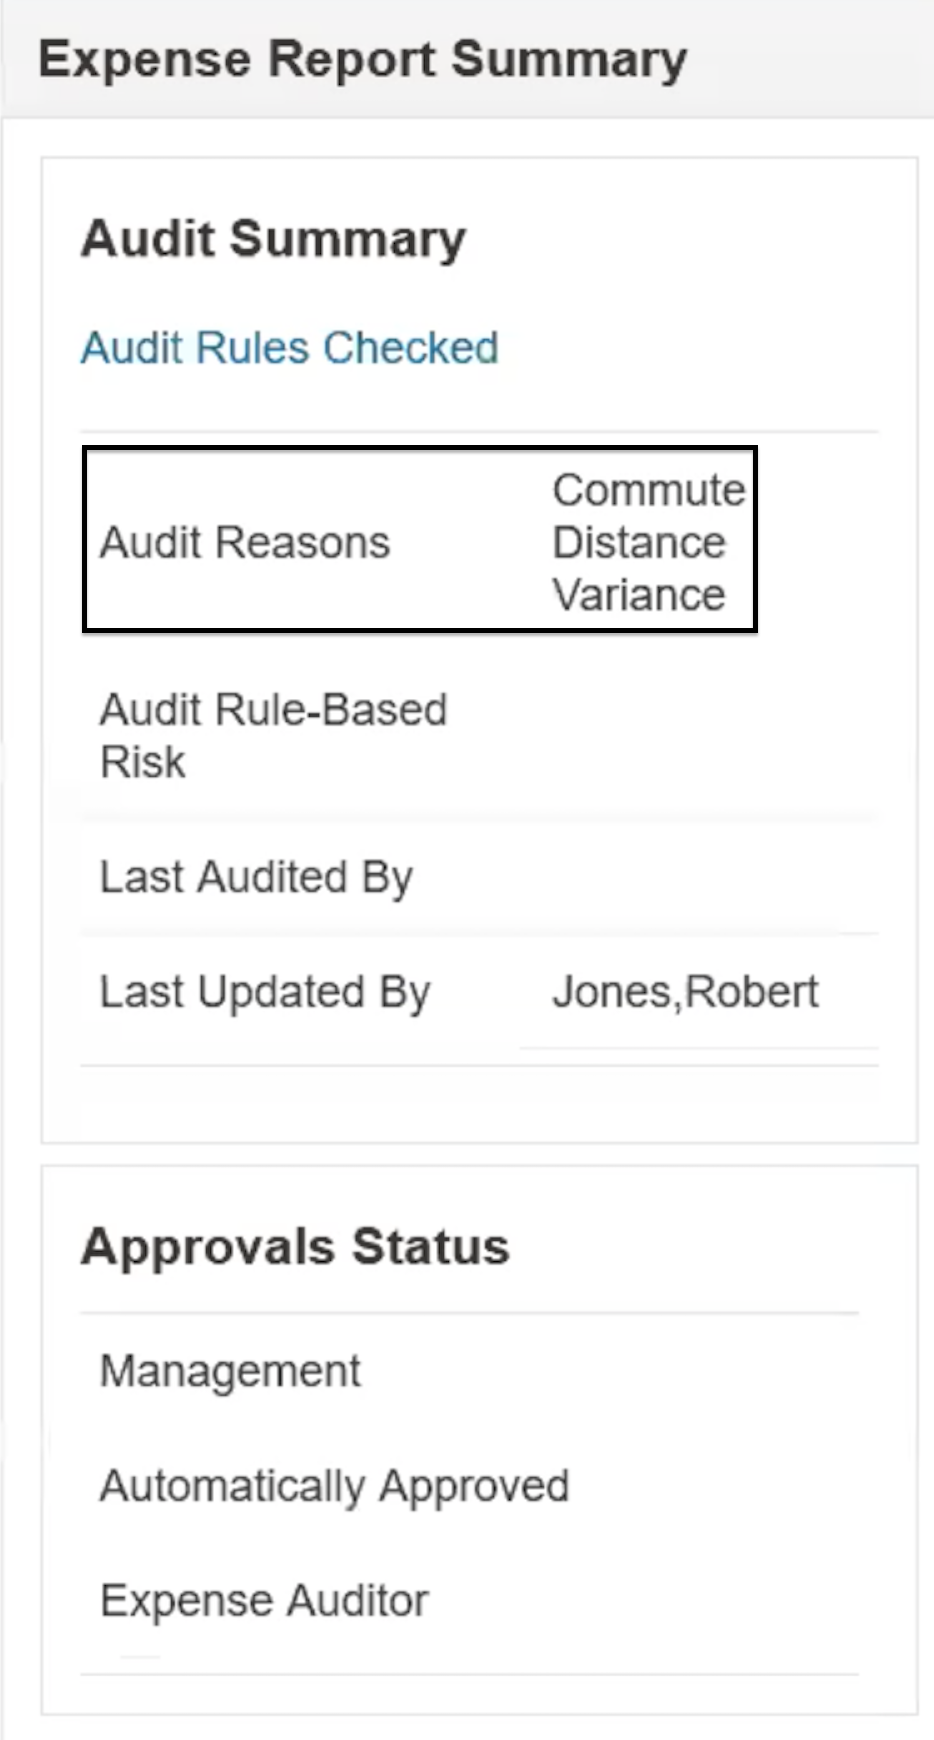
Task: Click the Last Updated By label
Action: tap(264, 991)
